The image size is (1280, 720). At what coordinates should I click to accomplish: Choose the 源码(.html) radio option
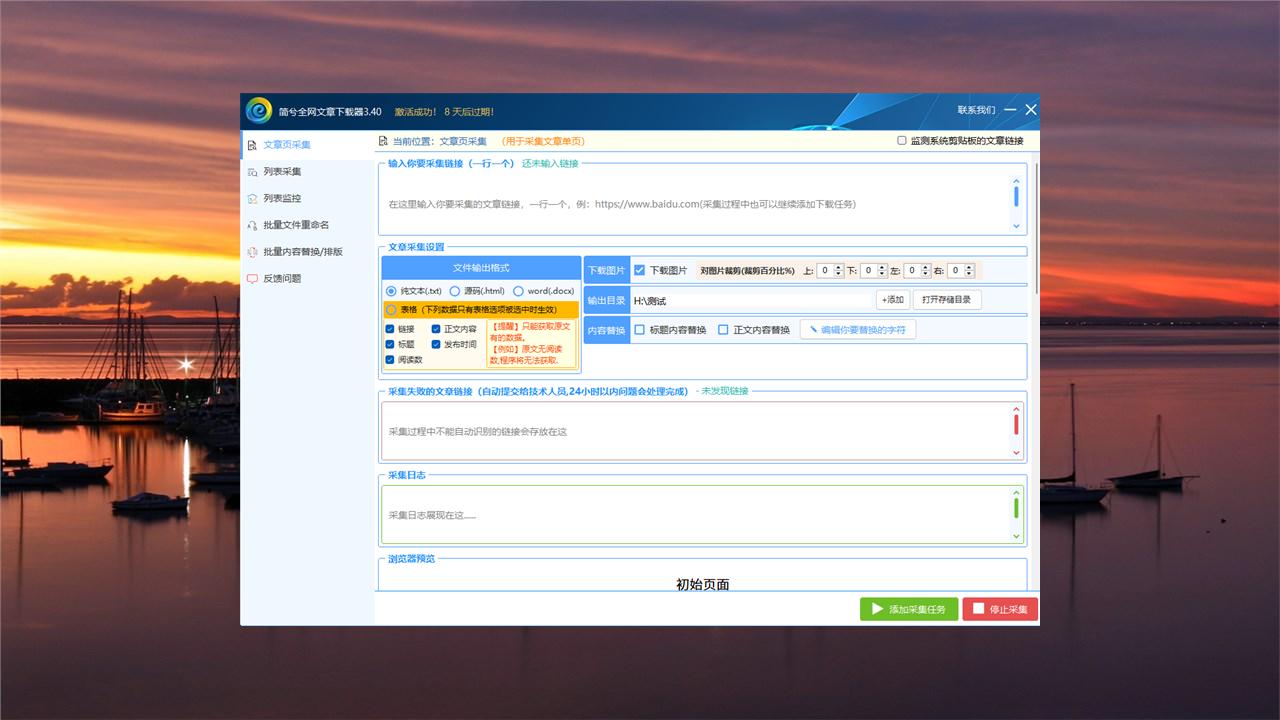pyautogui.click(x=455, y=291)
